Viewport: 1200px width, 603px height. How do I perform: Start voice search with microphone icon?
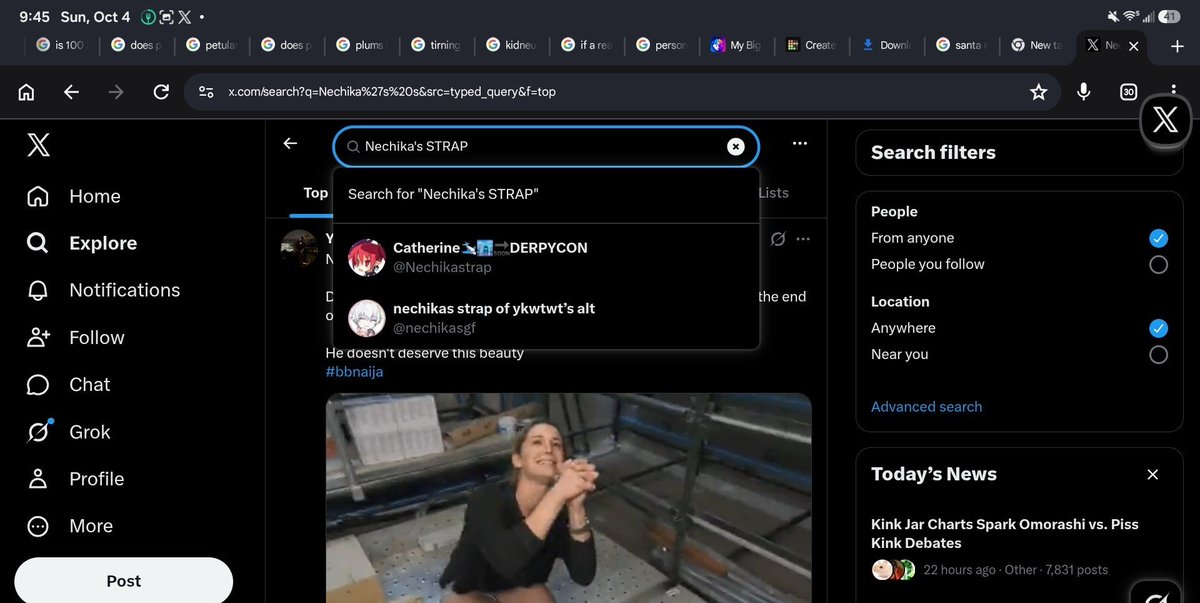click(1084, 92)
